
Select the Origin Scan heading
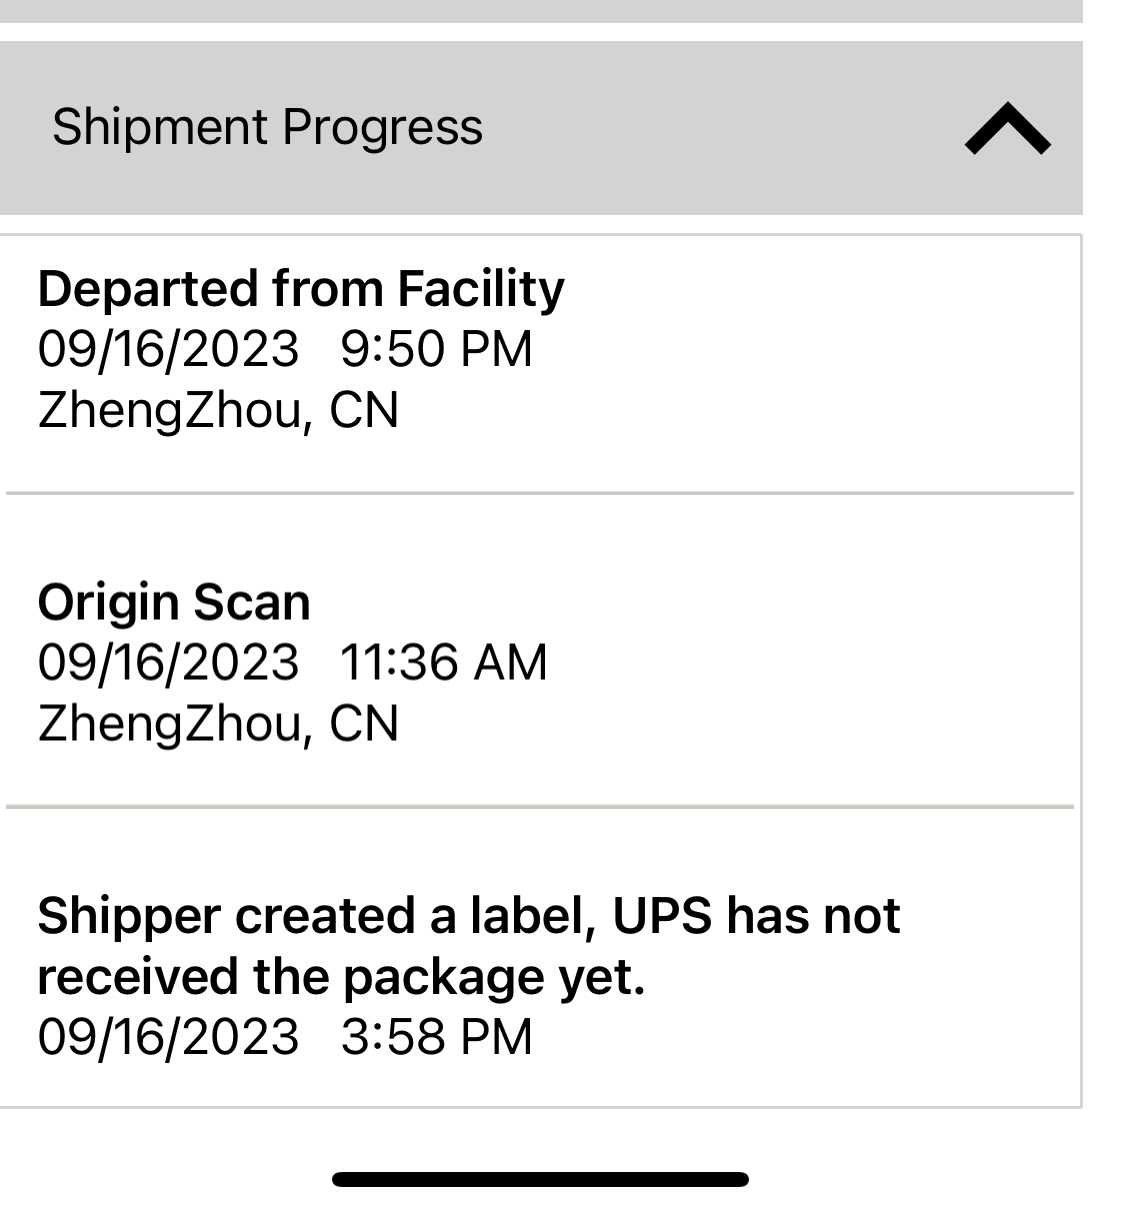[x=174, y=602]
